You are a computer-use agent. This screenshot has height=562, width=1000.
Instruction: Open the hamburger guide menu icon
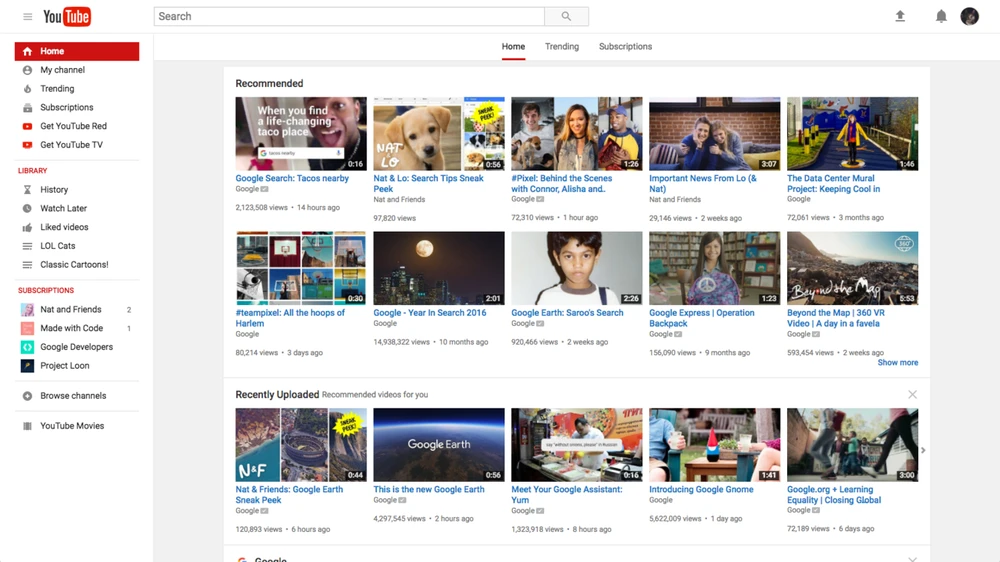[27, 17]
